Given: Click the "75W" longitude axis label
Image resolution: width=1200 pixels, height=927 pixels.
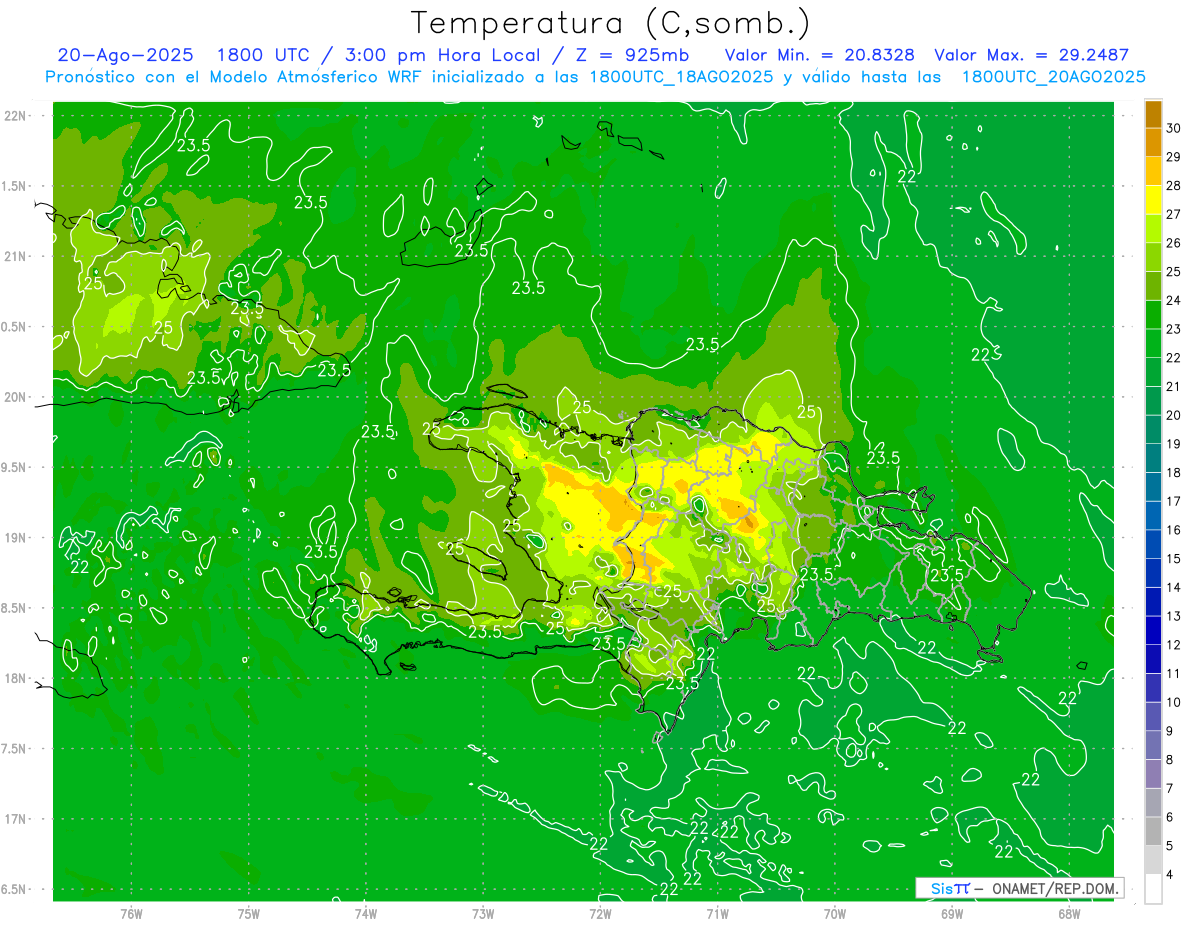Looking at the screenshot, I should pyautogui.click(x=249, y=913).
